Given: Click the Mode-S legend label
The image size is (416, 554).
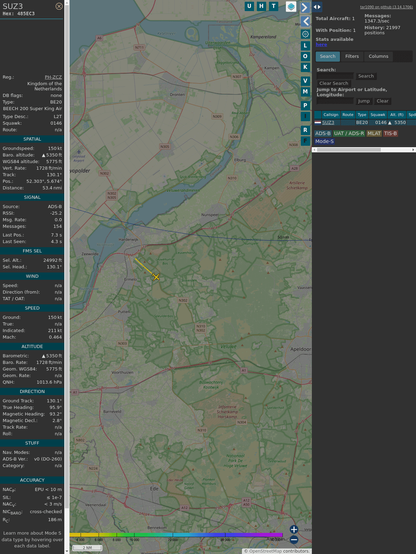Looking at the screenshot, I should tap(324, 141).
